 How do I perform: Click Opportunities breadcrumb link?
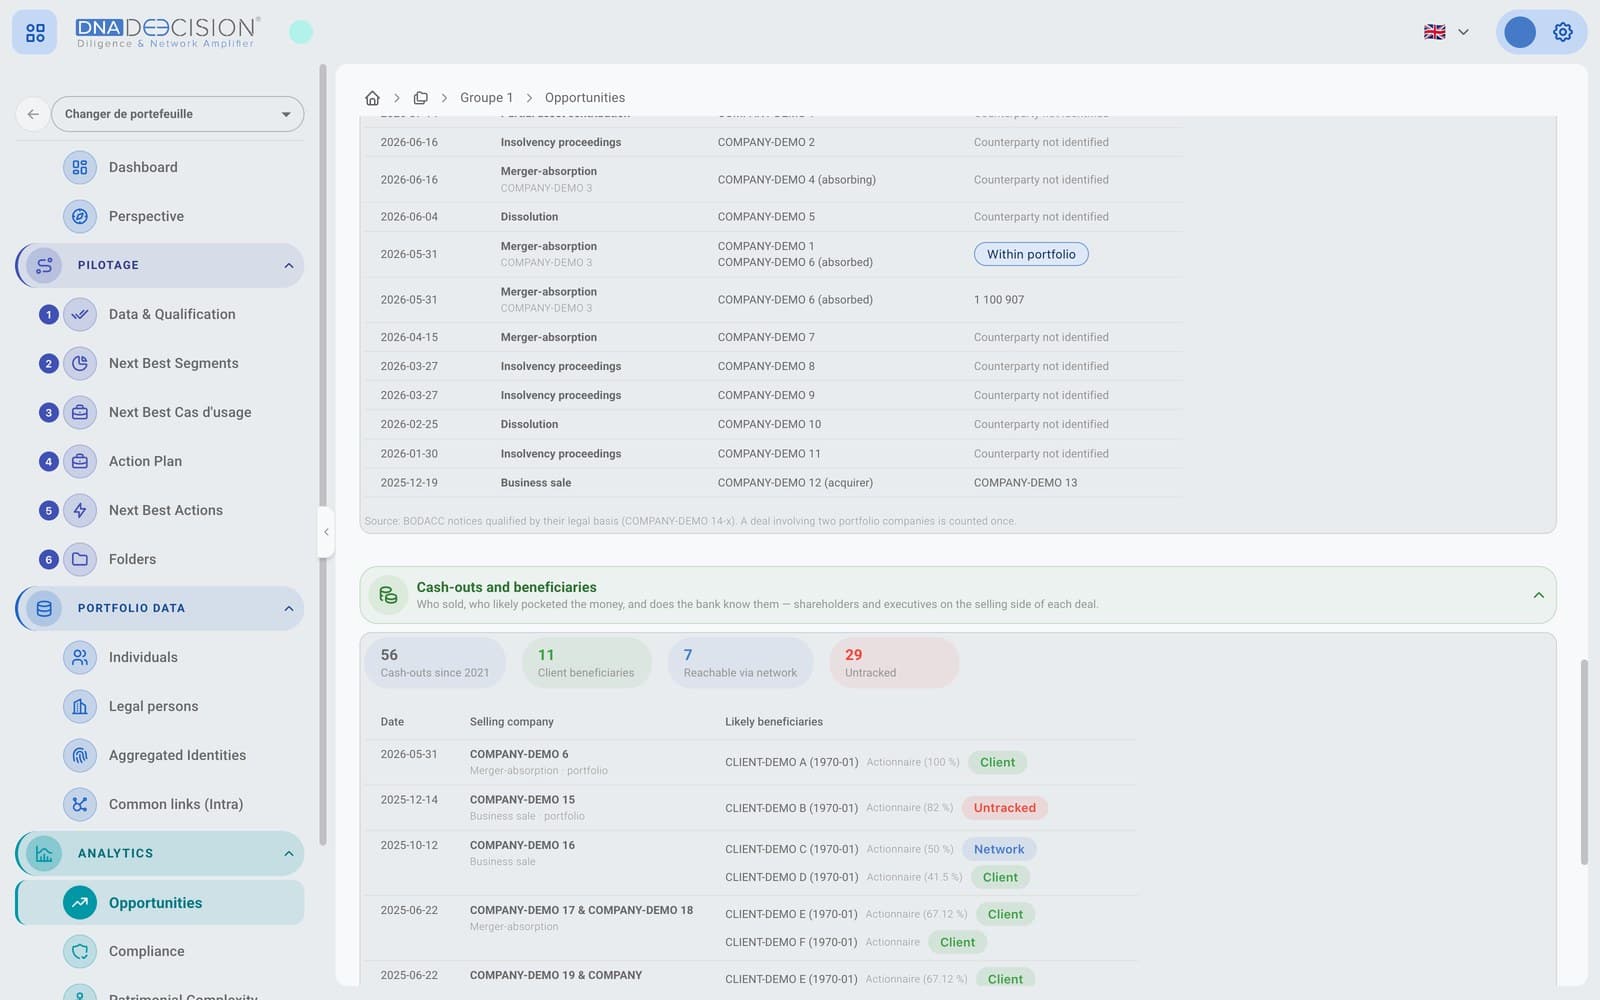pos(585,98)
